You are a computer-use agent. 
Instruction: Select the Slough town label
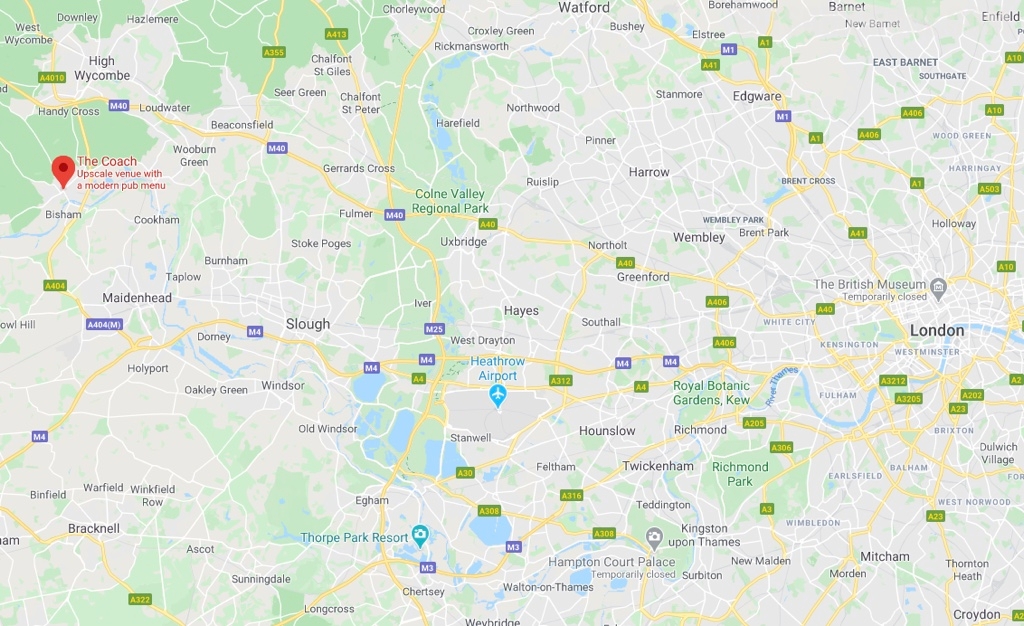tap(308, 324)
